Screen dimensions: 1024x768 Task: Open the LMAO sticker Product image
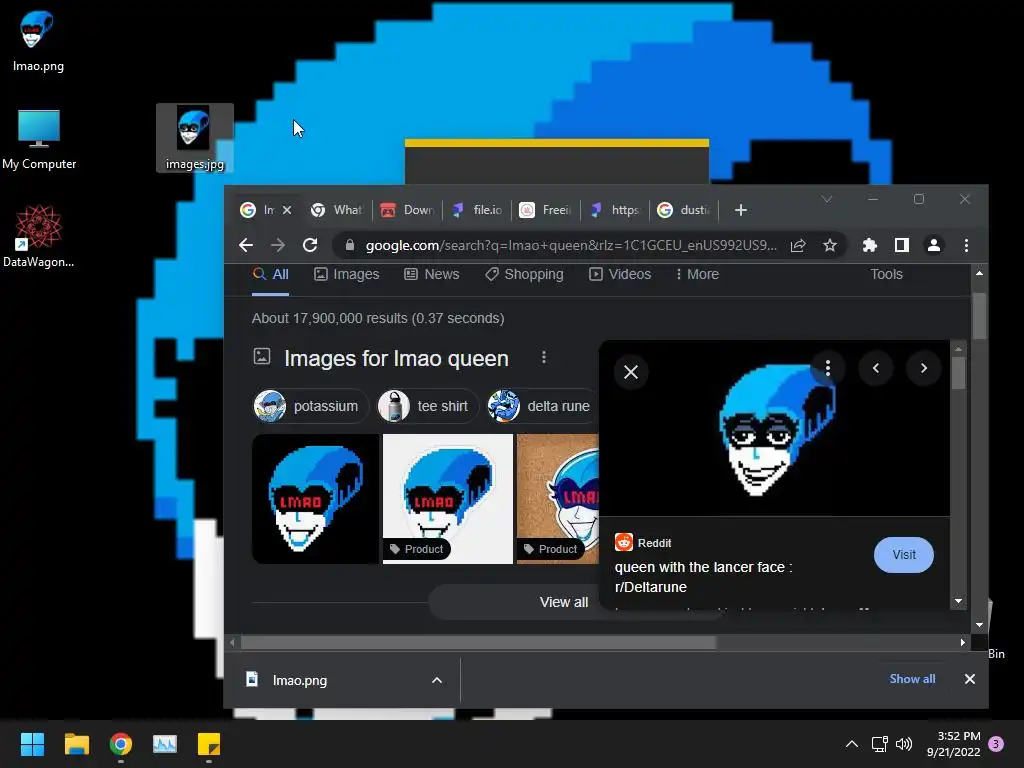(x=448, y=499)
